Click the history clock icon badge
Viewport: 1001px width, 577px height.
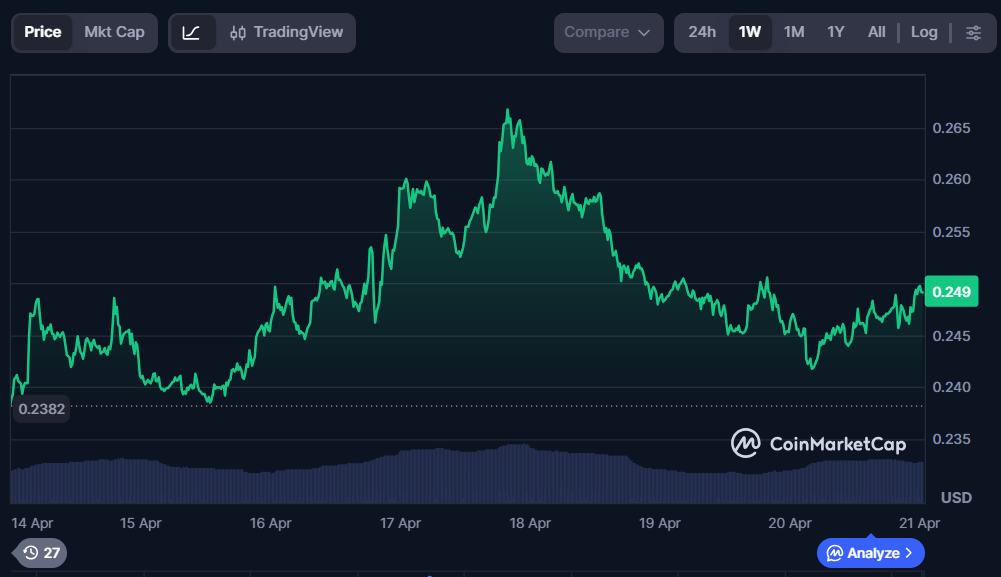click(x=41, y=553)
